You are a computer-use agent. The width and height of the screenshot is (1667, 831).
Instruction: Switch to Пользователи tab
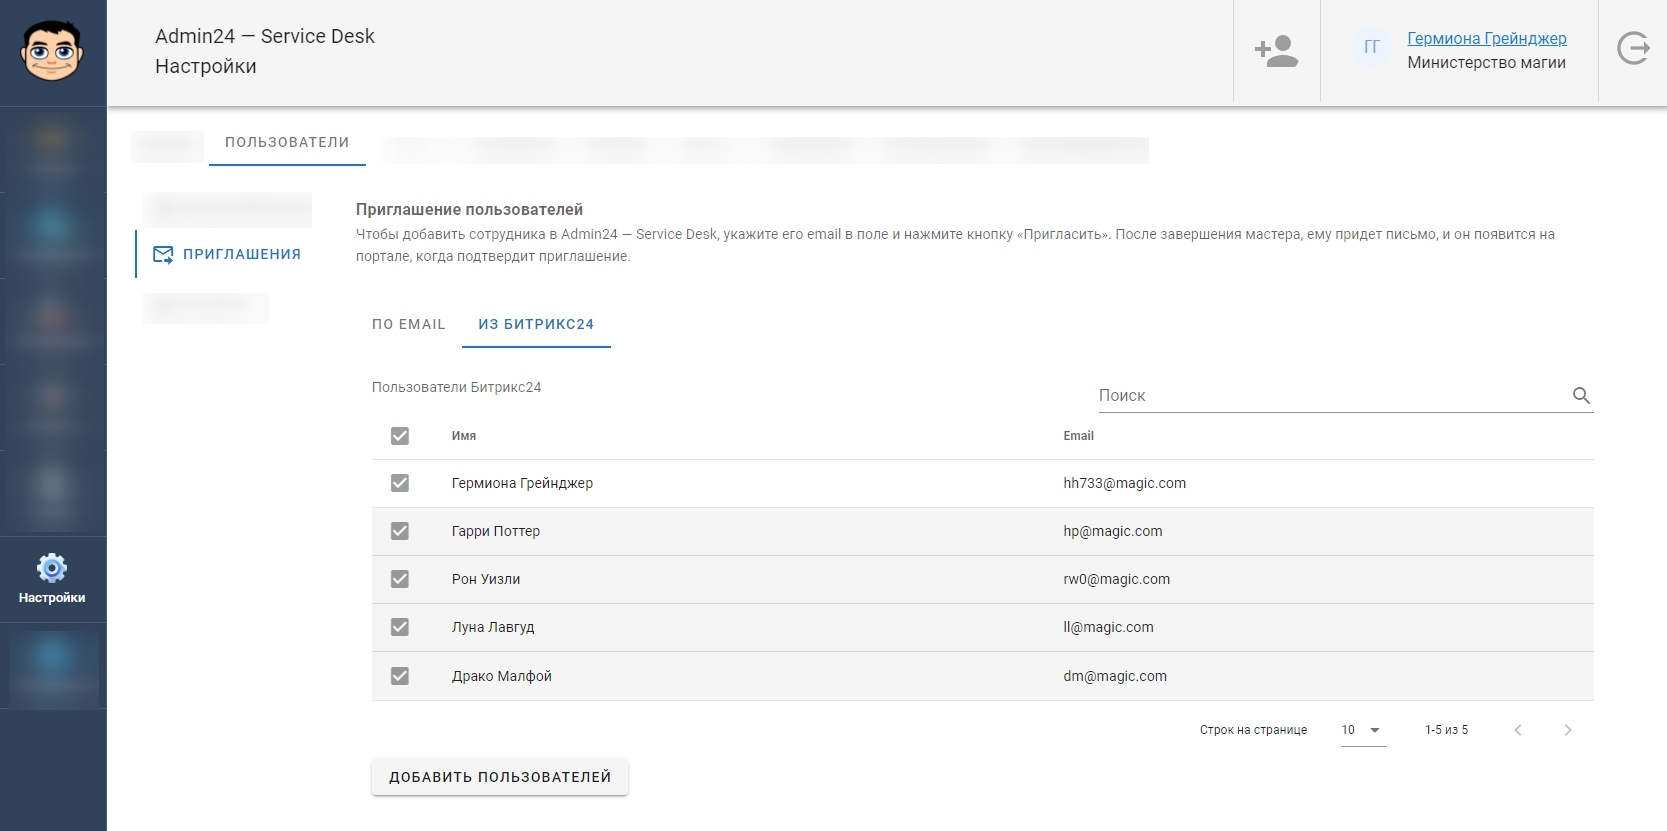287,143
